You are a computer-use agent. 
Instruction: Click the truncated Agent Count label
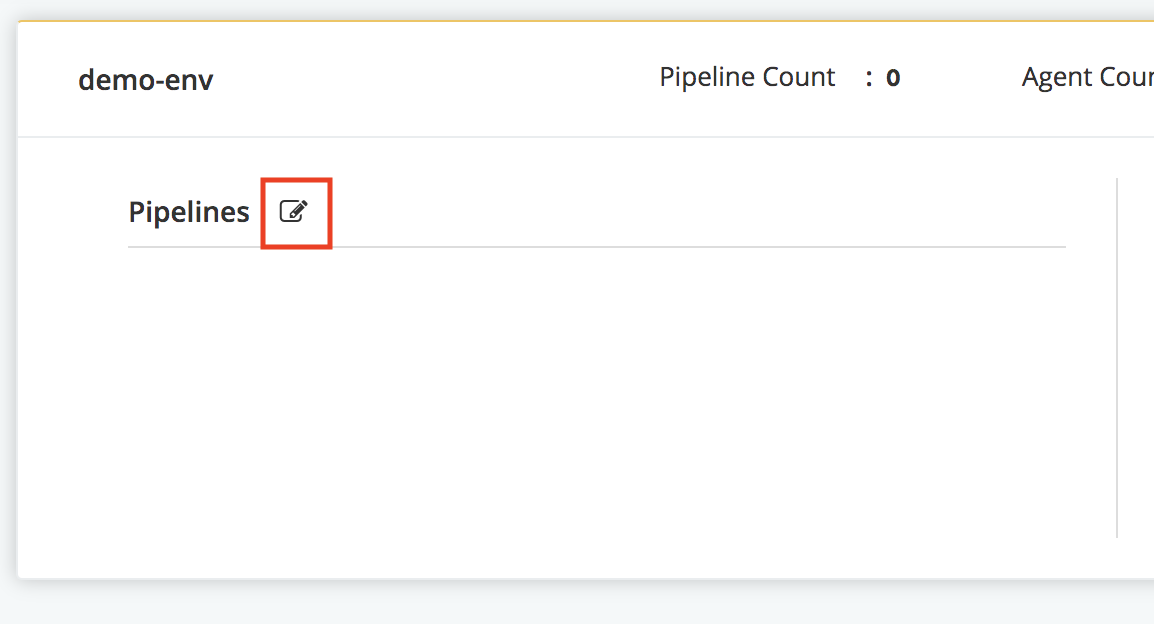(1088, 77)
